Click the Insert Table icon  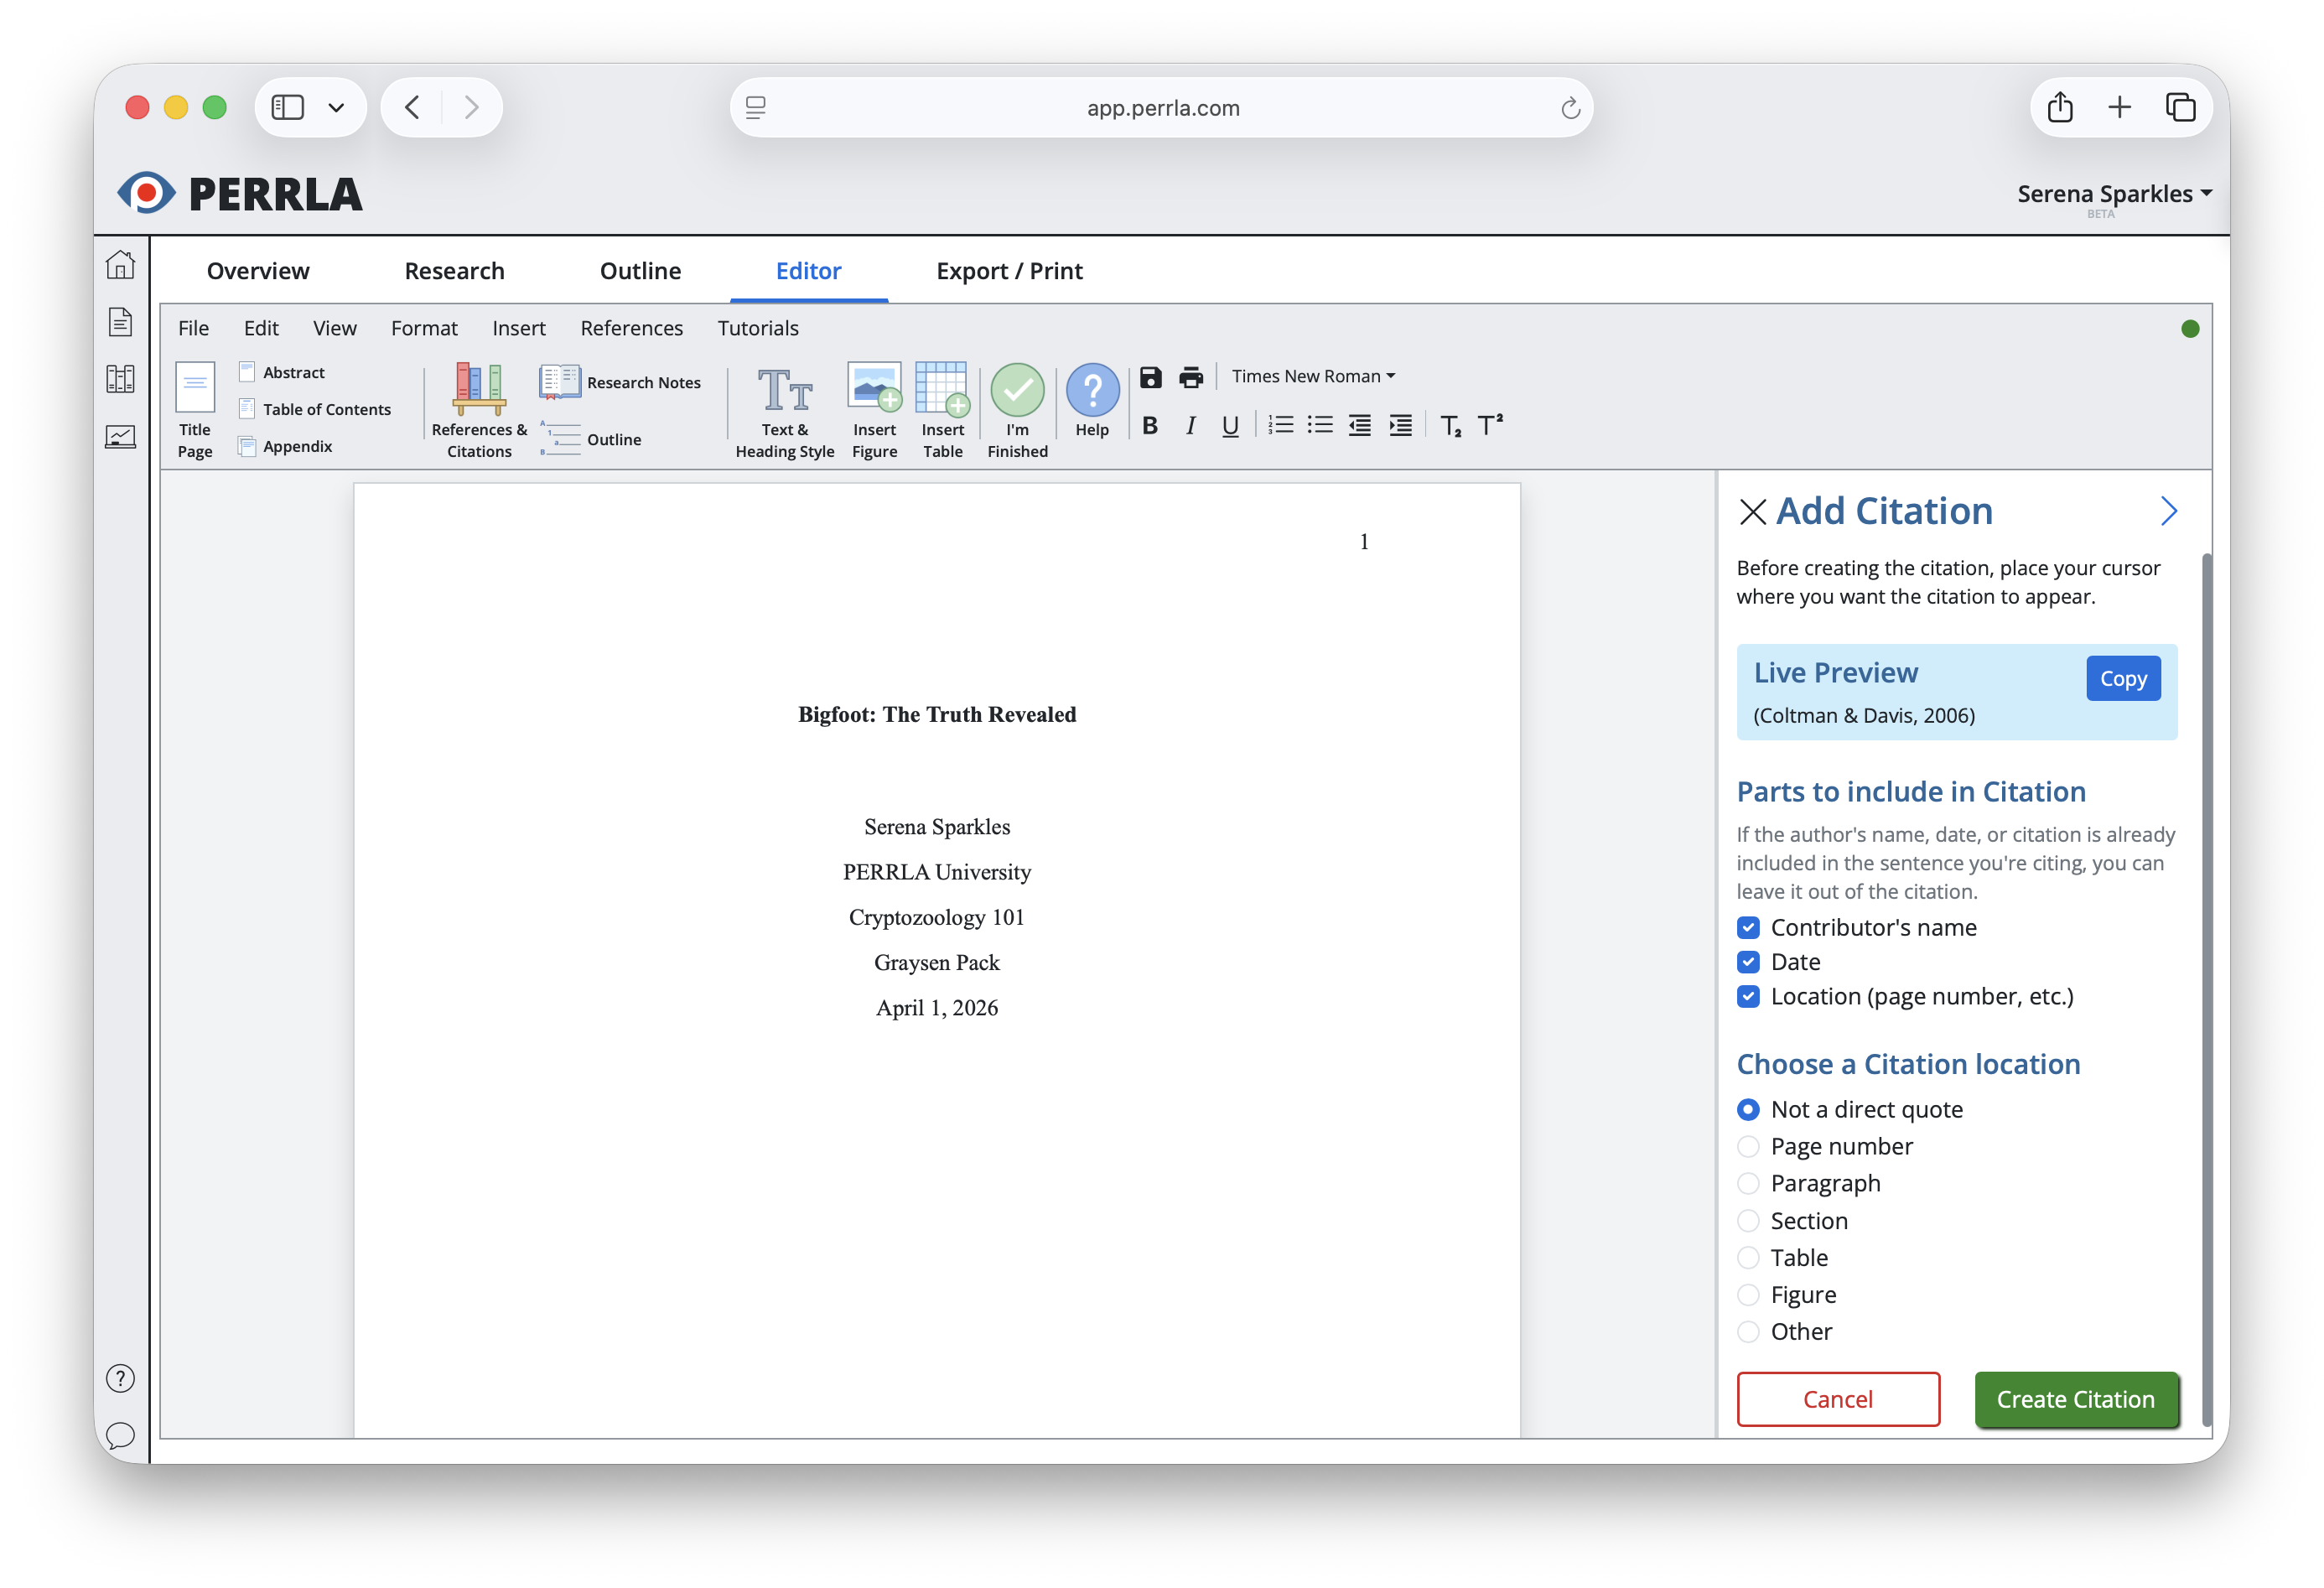click(x=942, y=388)
